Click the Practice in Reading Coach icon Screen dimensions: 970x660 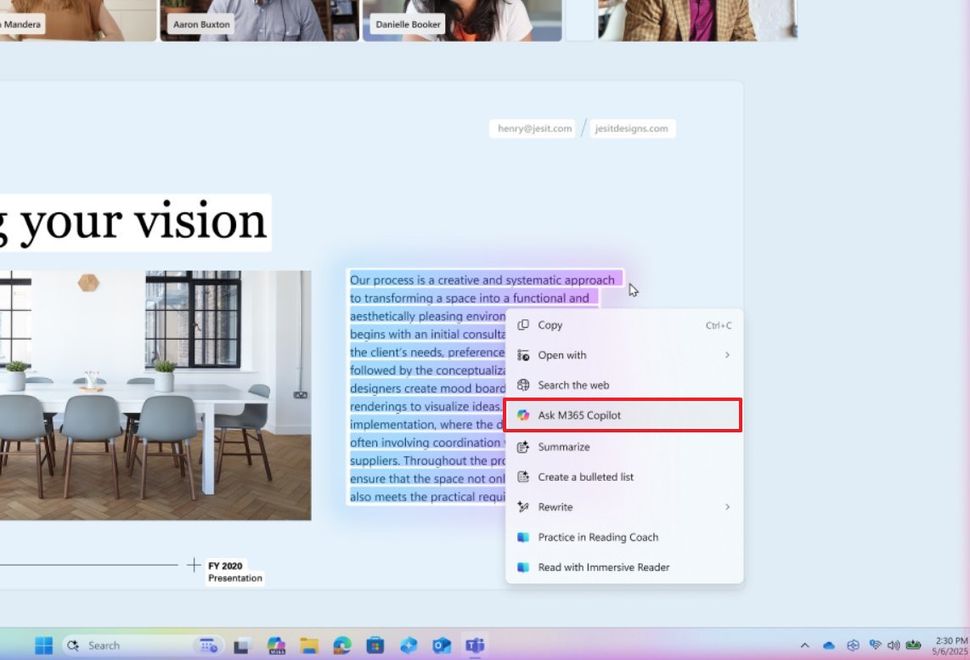coord(521,537)
